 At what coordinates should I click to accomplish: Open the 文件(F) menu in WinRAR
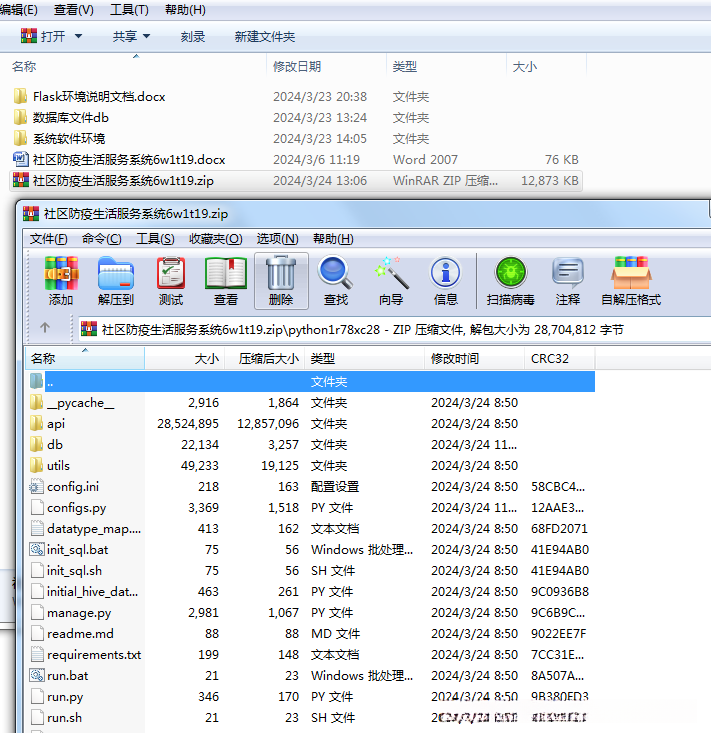(x=49, y=239)
